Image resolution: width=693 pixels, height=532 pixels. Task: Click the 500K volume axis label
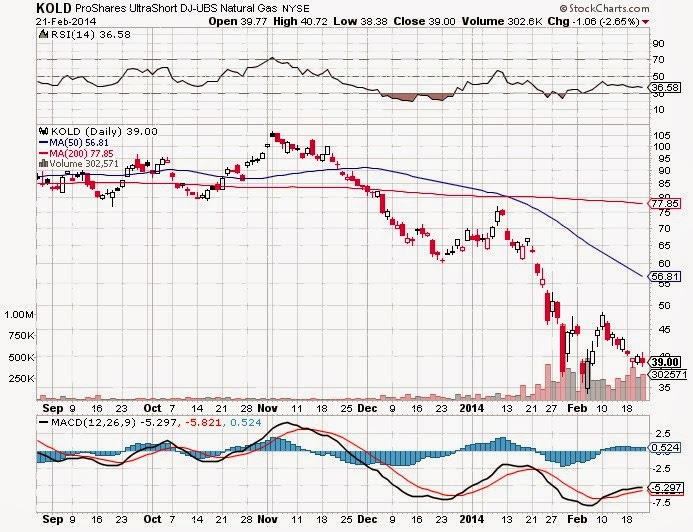point(21,357)
